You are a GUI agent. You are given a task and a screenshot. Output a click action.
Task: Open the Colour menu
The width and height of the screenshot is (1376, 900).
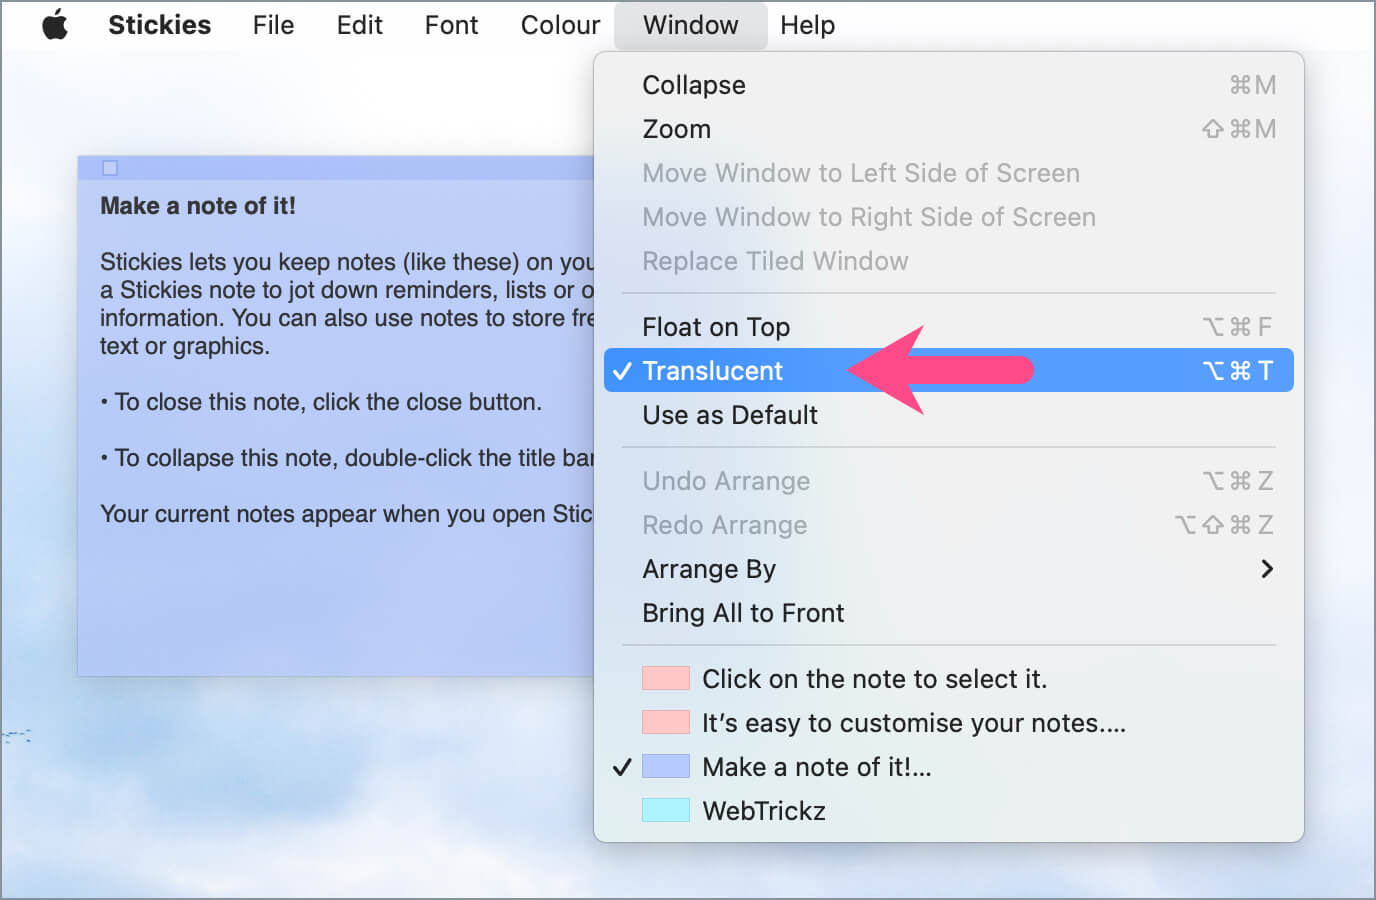[x=560, y=25]
